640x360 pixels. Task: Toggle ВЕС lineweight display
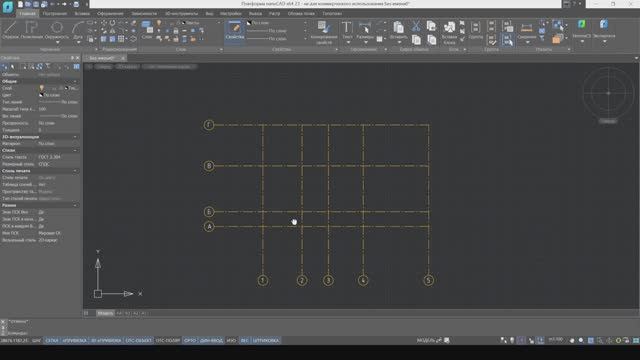coord(244,340)
